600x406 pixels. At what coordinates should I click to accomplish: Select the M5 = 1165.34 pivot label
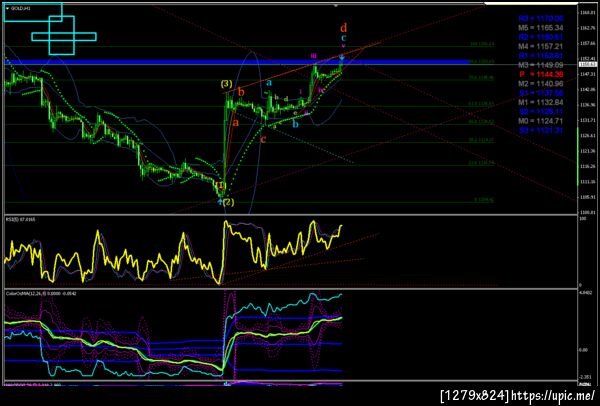pos(542,28)
